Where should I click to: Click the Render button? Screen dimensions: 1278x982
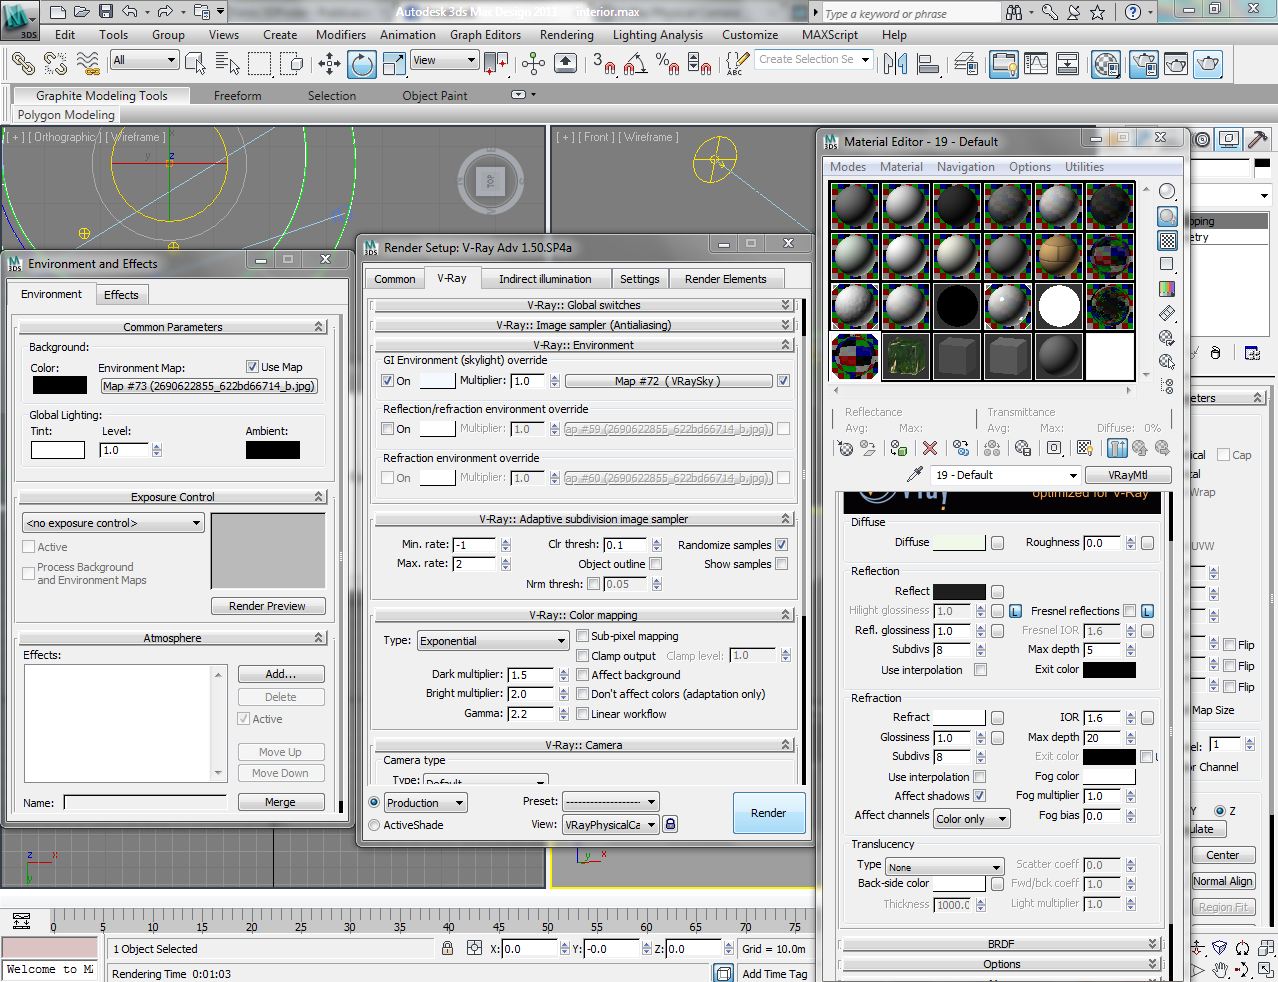768,813
